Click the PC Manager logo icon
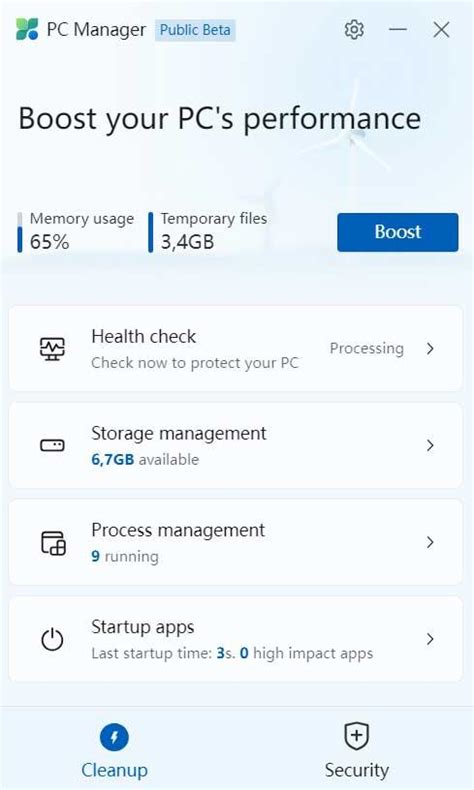 tap(27, 29)
